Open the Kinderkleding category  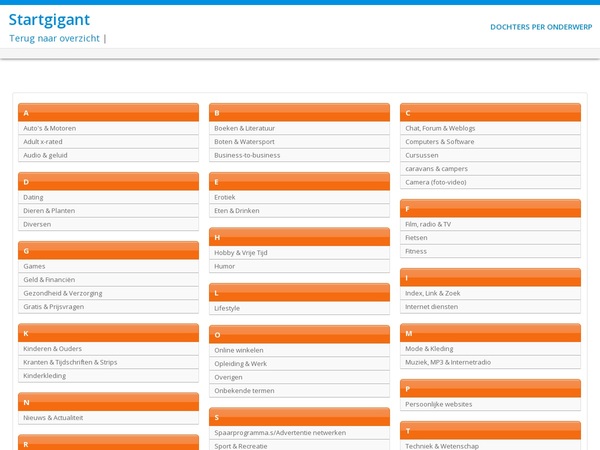point(108,376)
